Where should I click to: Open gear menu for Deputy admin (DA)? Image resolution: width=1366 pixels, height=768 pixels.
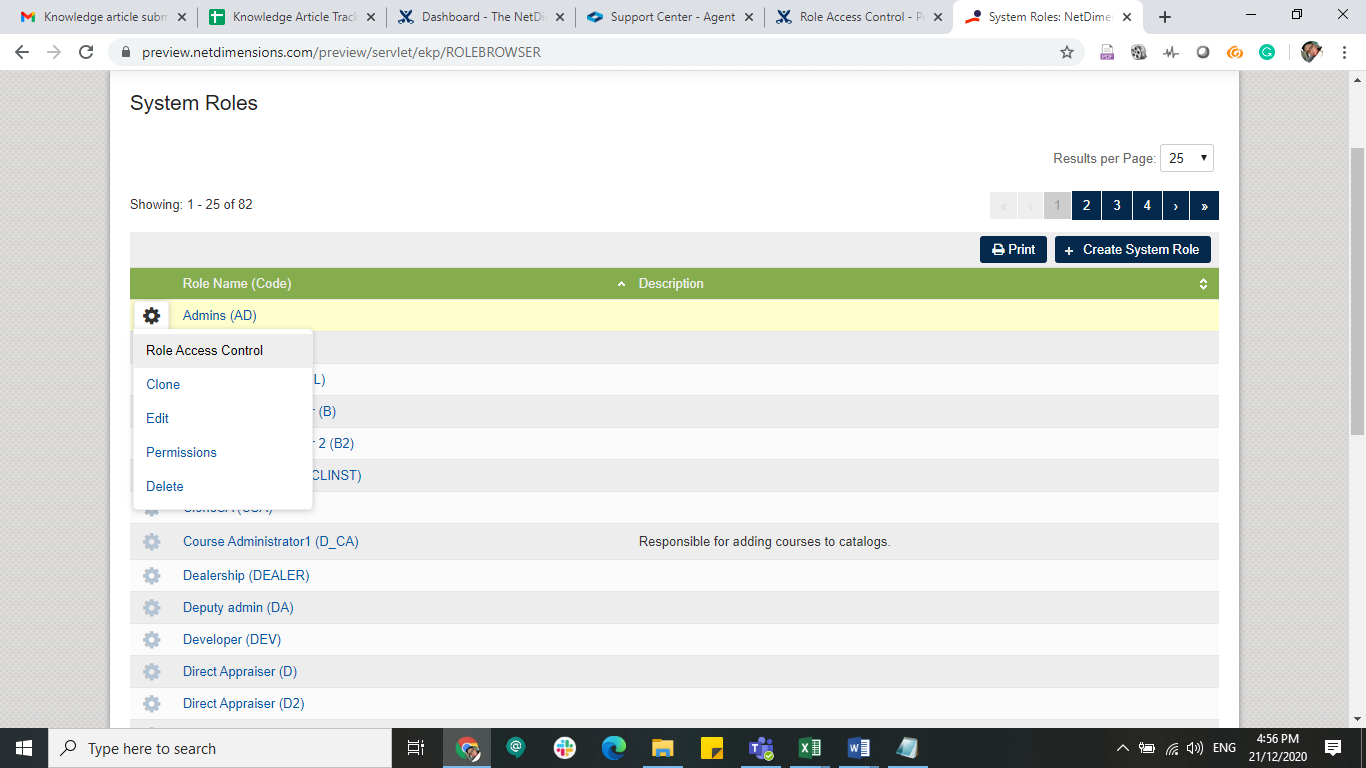tap(151, 608)
